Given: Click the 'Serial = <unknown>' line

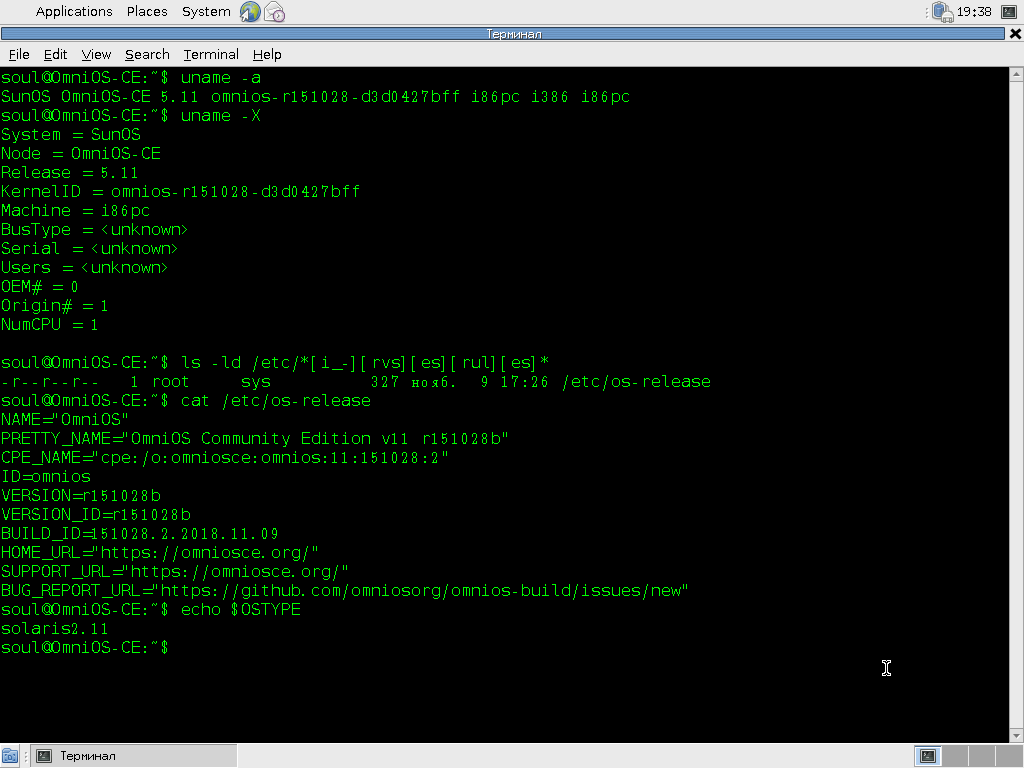Looking at the screenshot, I should 89,249.
